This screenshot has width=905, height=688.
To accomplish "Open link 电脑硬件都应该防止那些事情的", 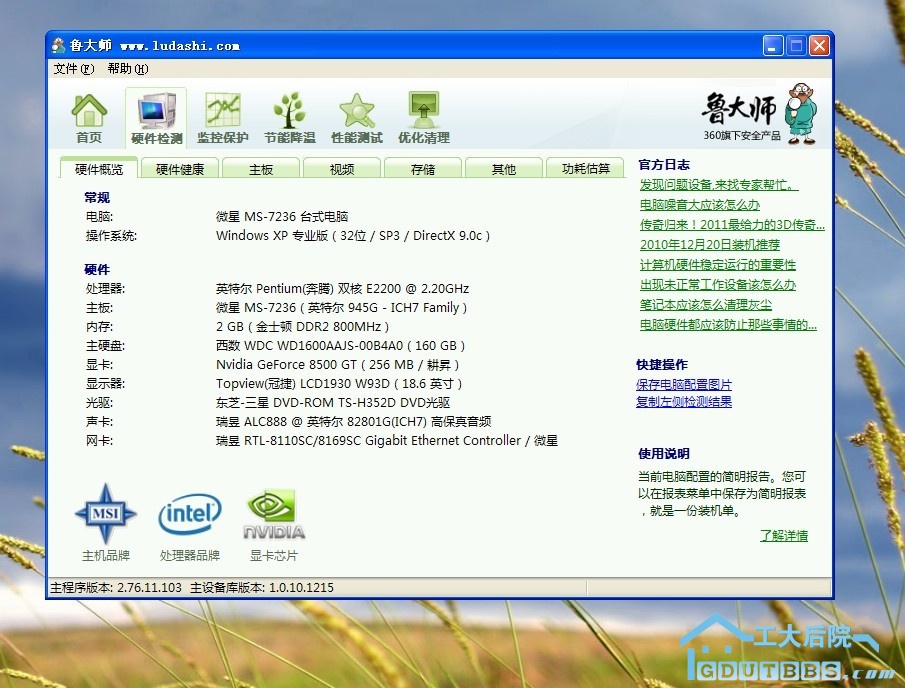I will 728,324.
